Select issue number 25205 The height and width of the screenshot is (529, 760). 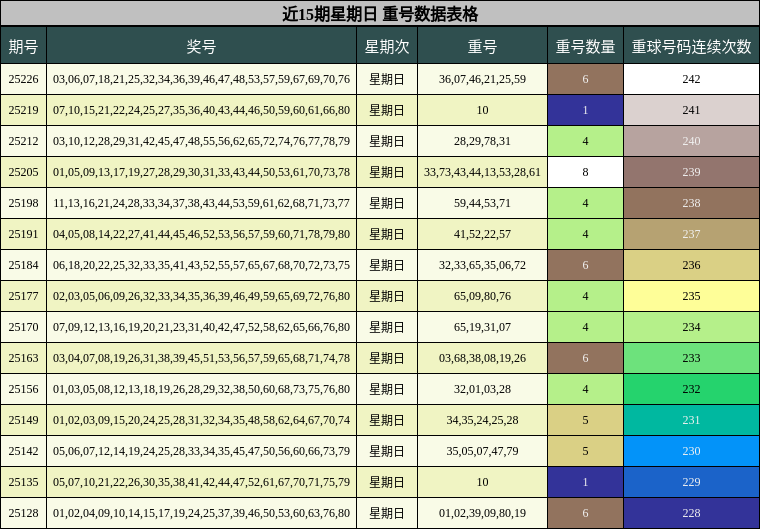[x=23, y=172]
